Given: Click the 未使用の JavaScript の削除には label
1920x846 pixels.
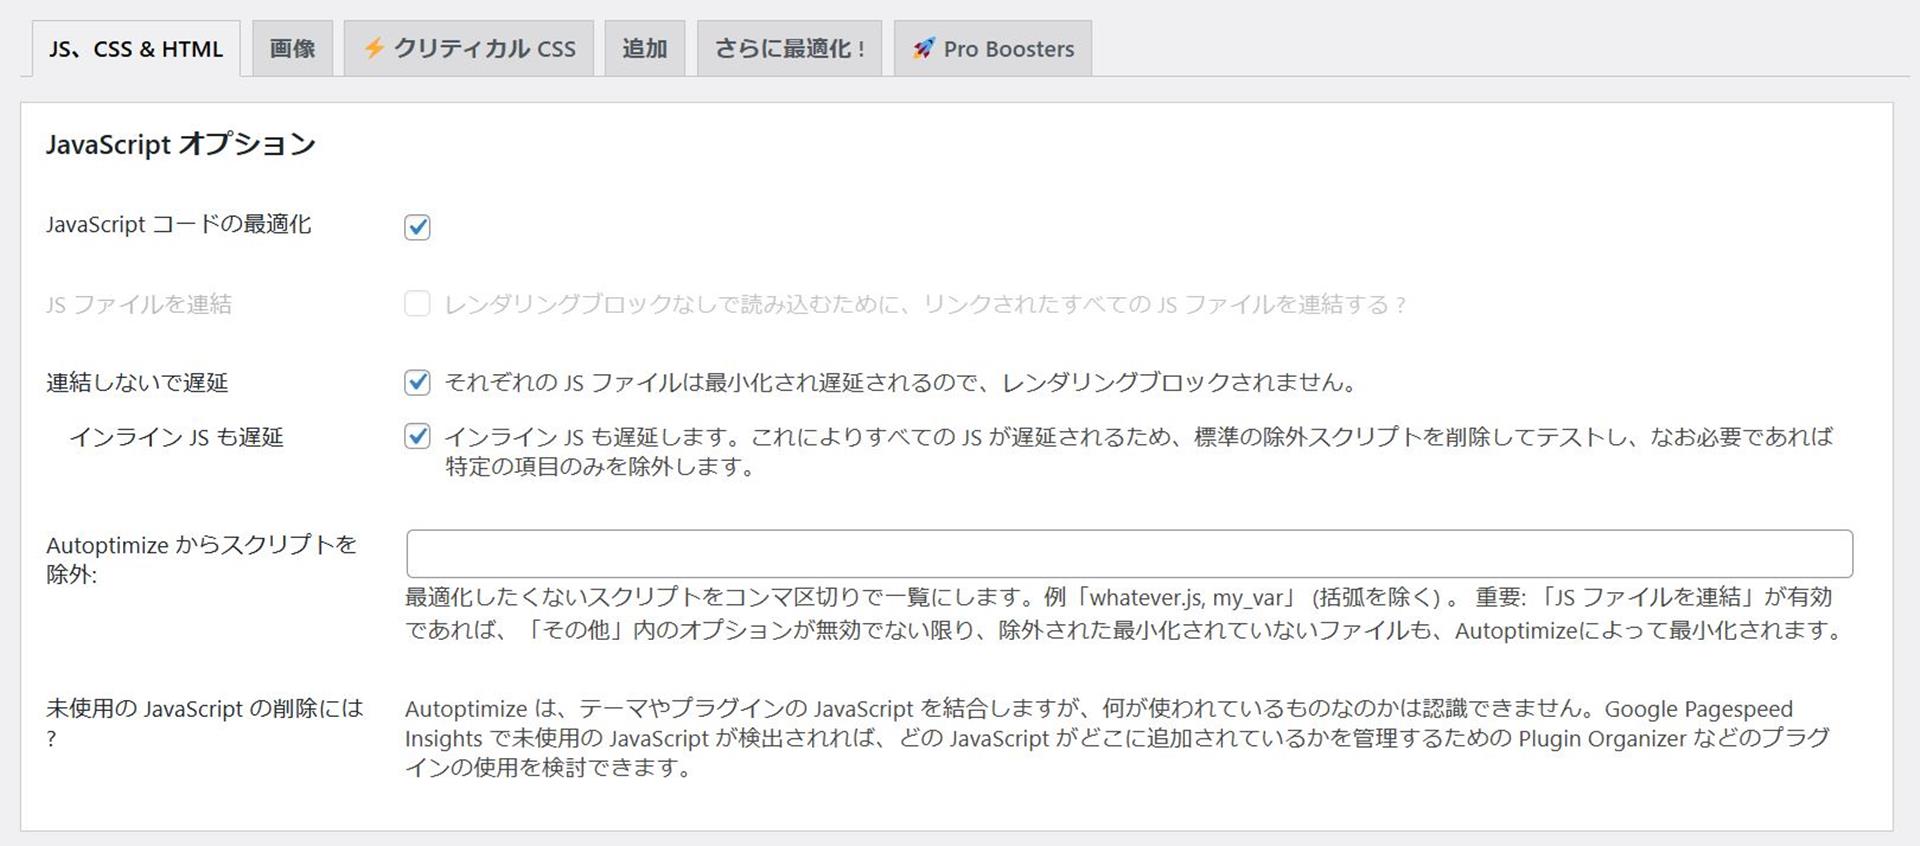Looking at the screenshot, I should [x=205, y=723].
